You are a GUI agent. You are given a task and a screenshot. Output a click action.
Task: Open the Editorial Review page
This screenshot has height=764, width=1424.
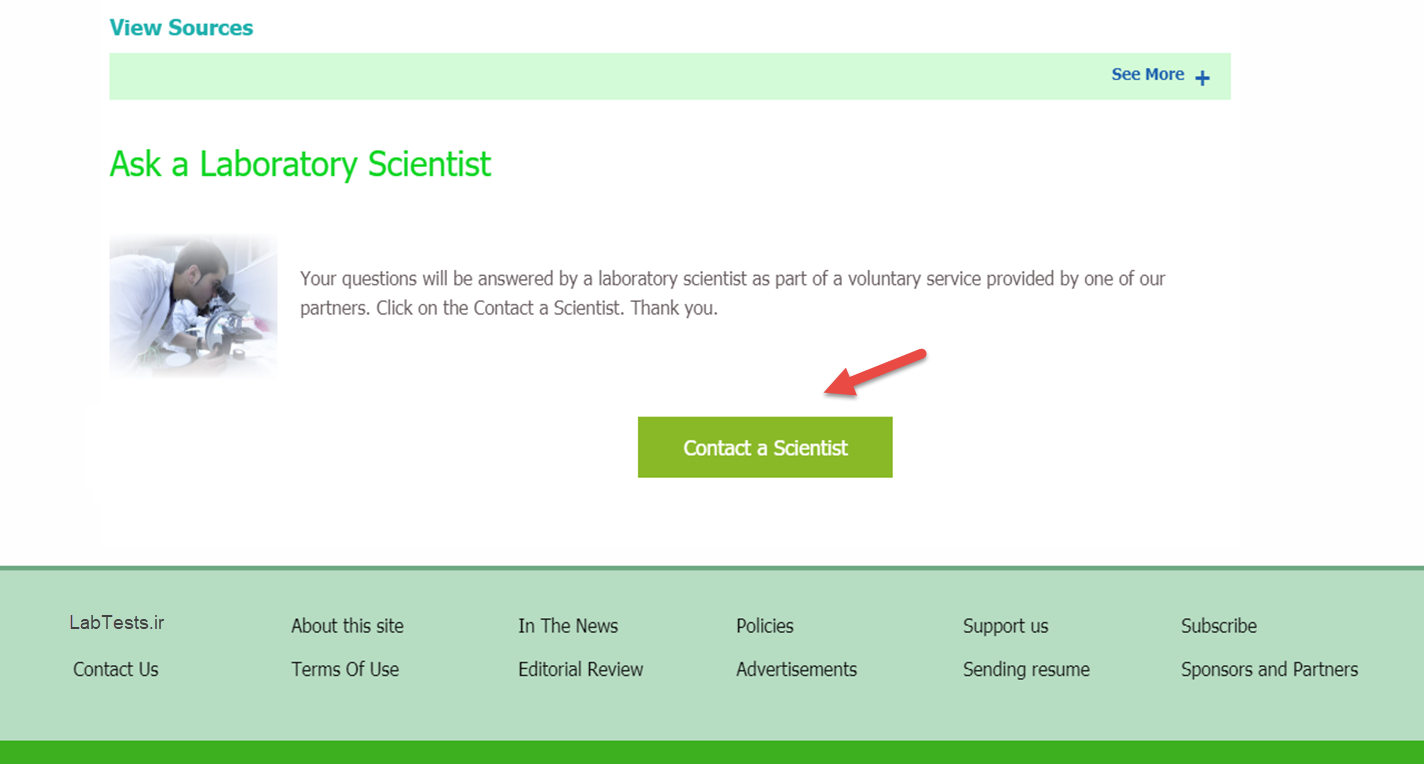tap(580, 669)
